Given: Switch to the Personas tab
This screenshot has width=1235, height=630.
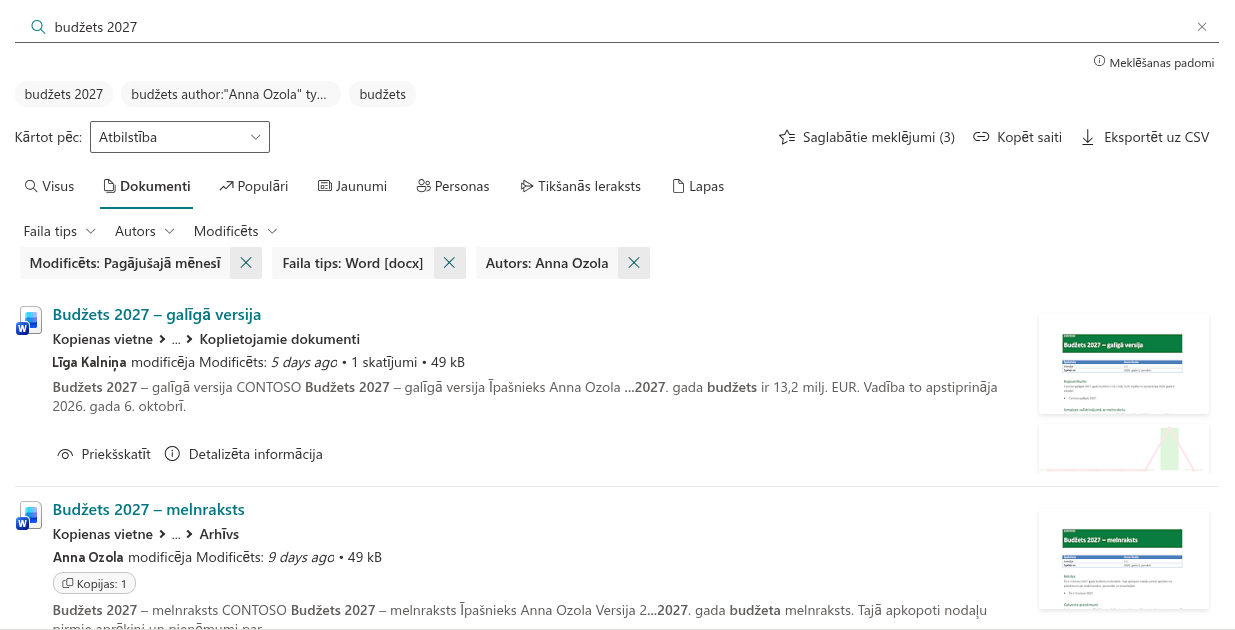Looking at the screenshot, I should (x=453, y=186).
